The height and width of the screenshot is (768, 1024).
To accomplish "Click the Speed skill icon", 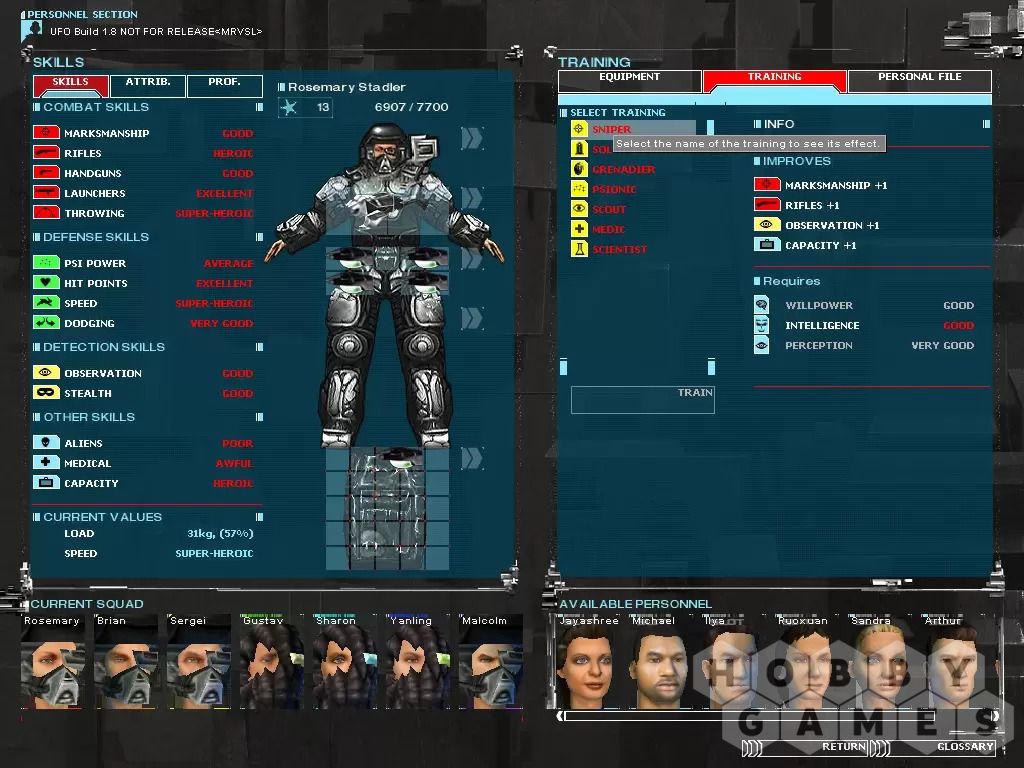I will (46, 302).
